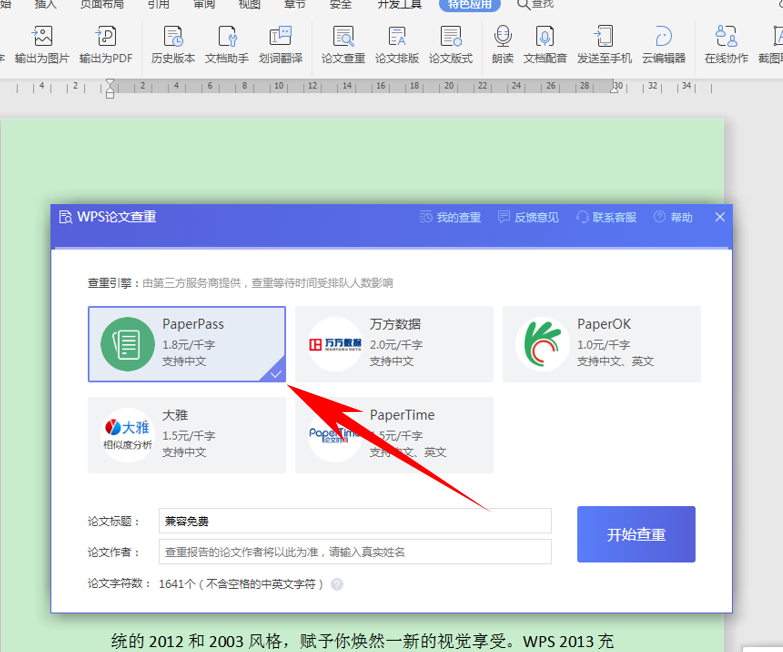Start 朗读 read aloud
The height and width of the screenshot is (652, 783).
(x=503, y=45)
